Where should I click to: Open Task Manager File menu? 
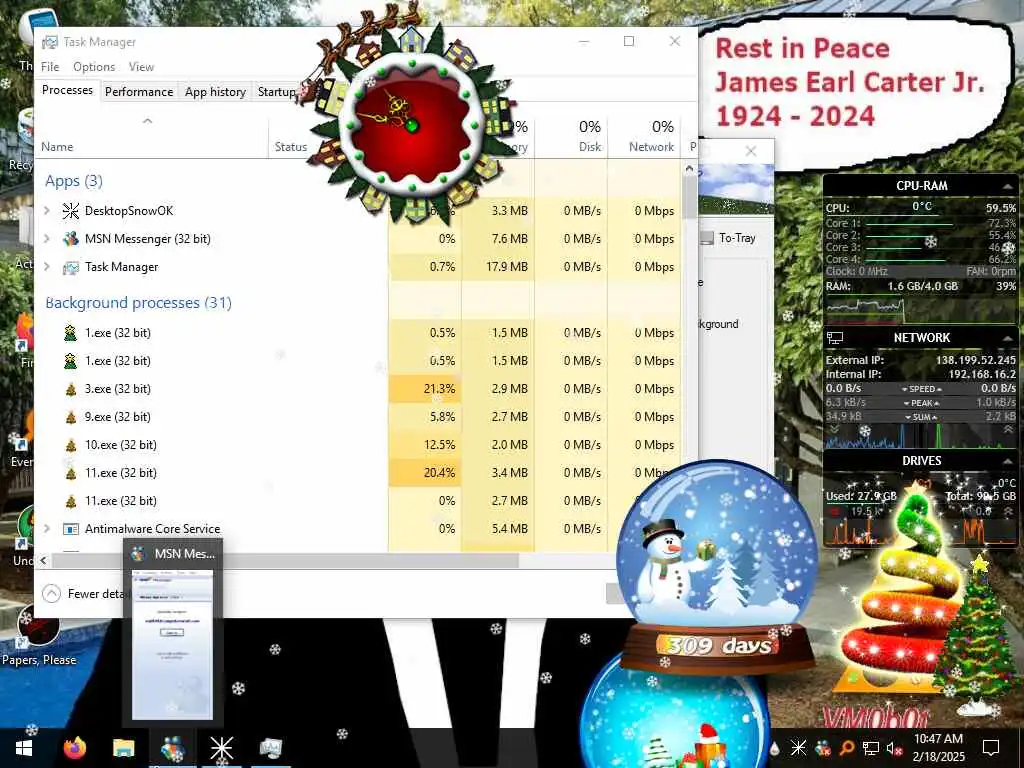(x=50, y=67)
